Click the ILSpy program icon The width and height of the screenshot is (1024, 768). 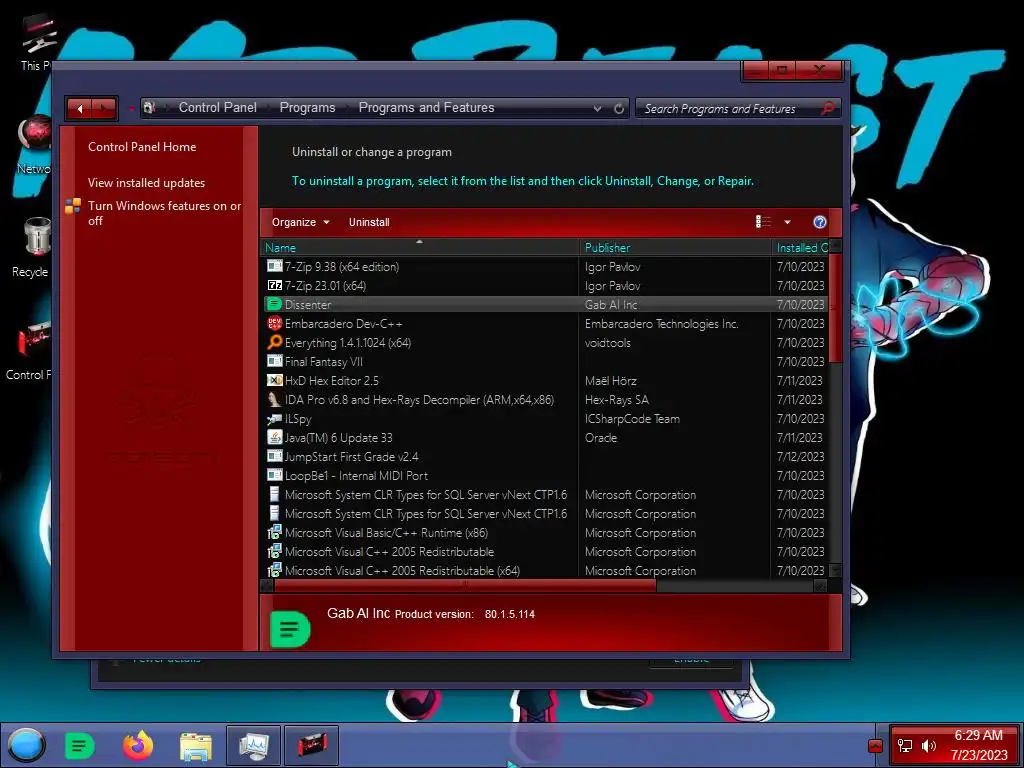pos(274,419)
